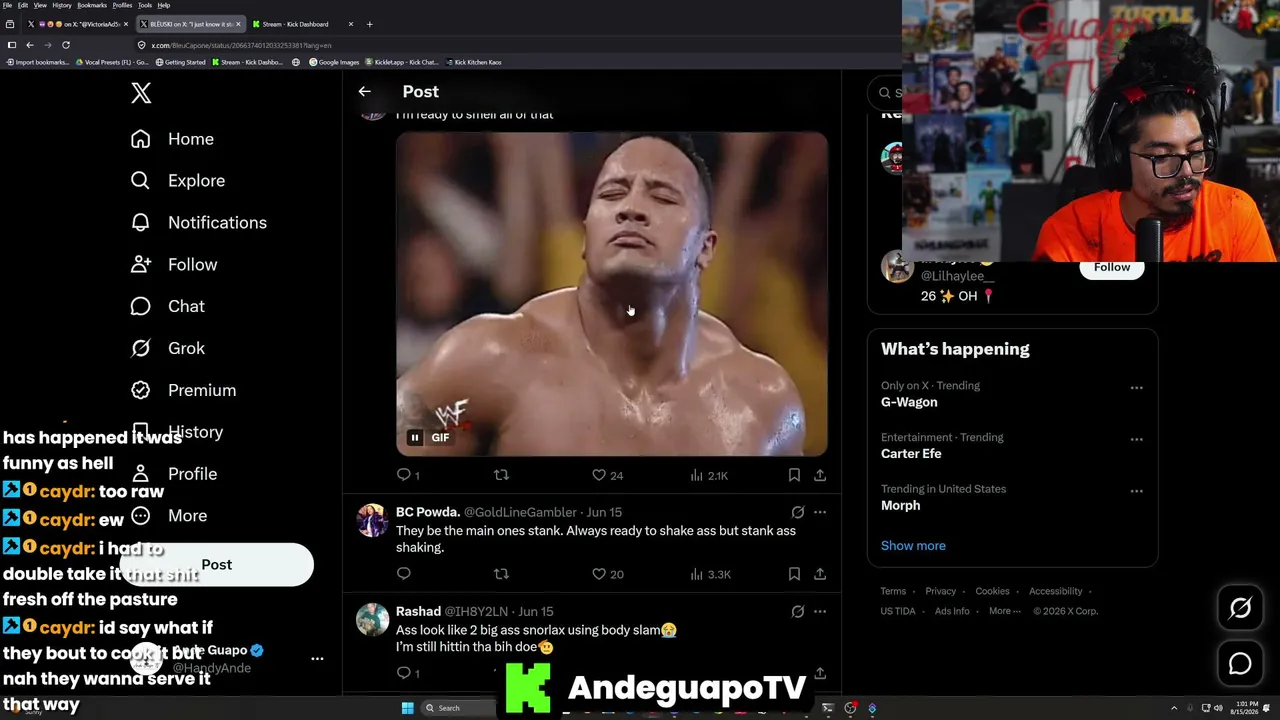Open the Windows Start menu
The width and height of the screenshot is (1280, 720).
click(x=407, y=708)
